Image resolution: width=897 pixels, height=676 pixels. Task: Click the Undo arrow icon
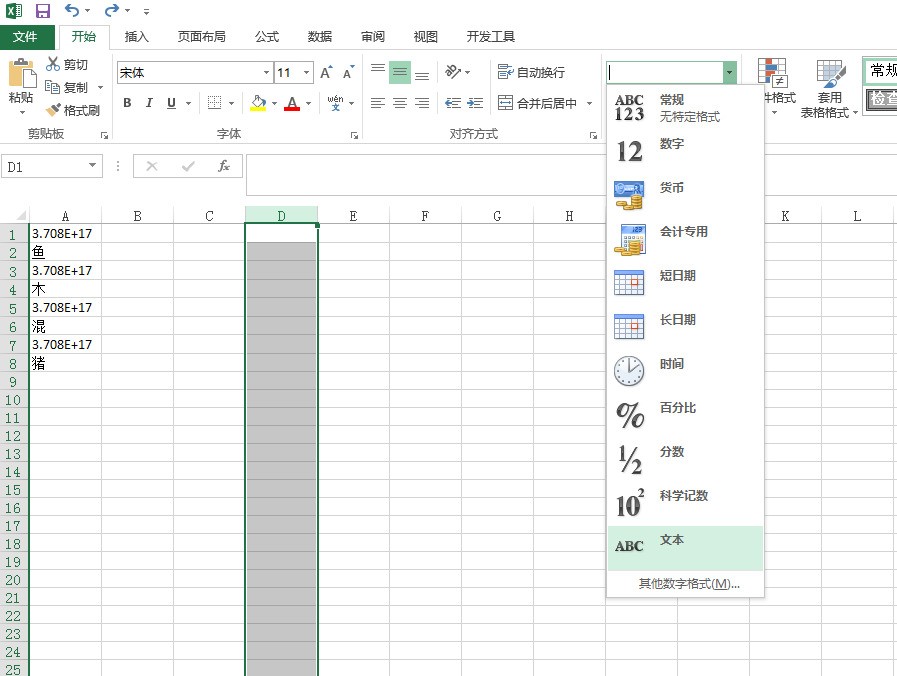(71, 11)
